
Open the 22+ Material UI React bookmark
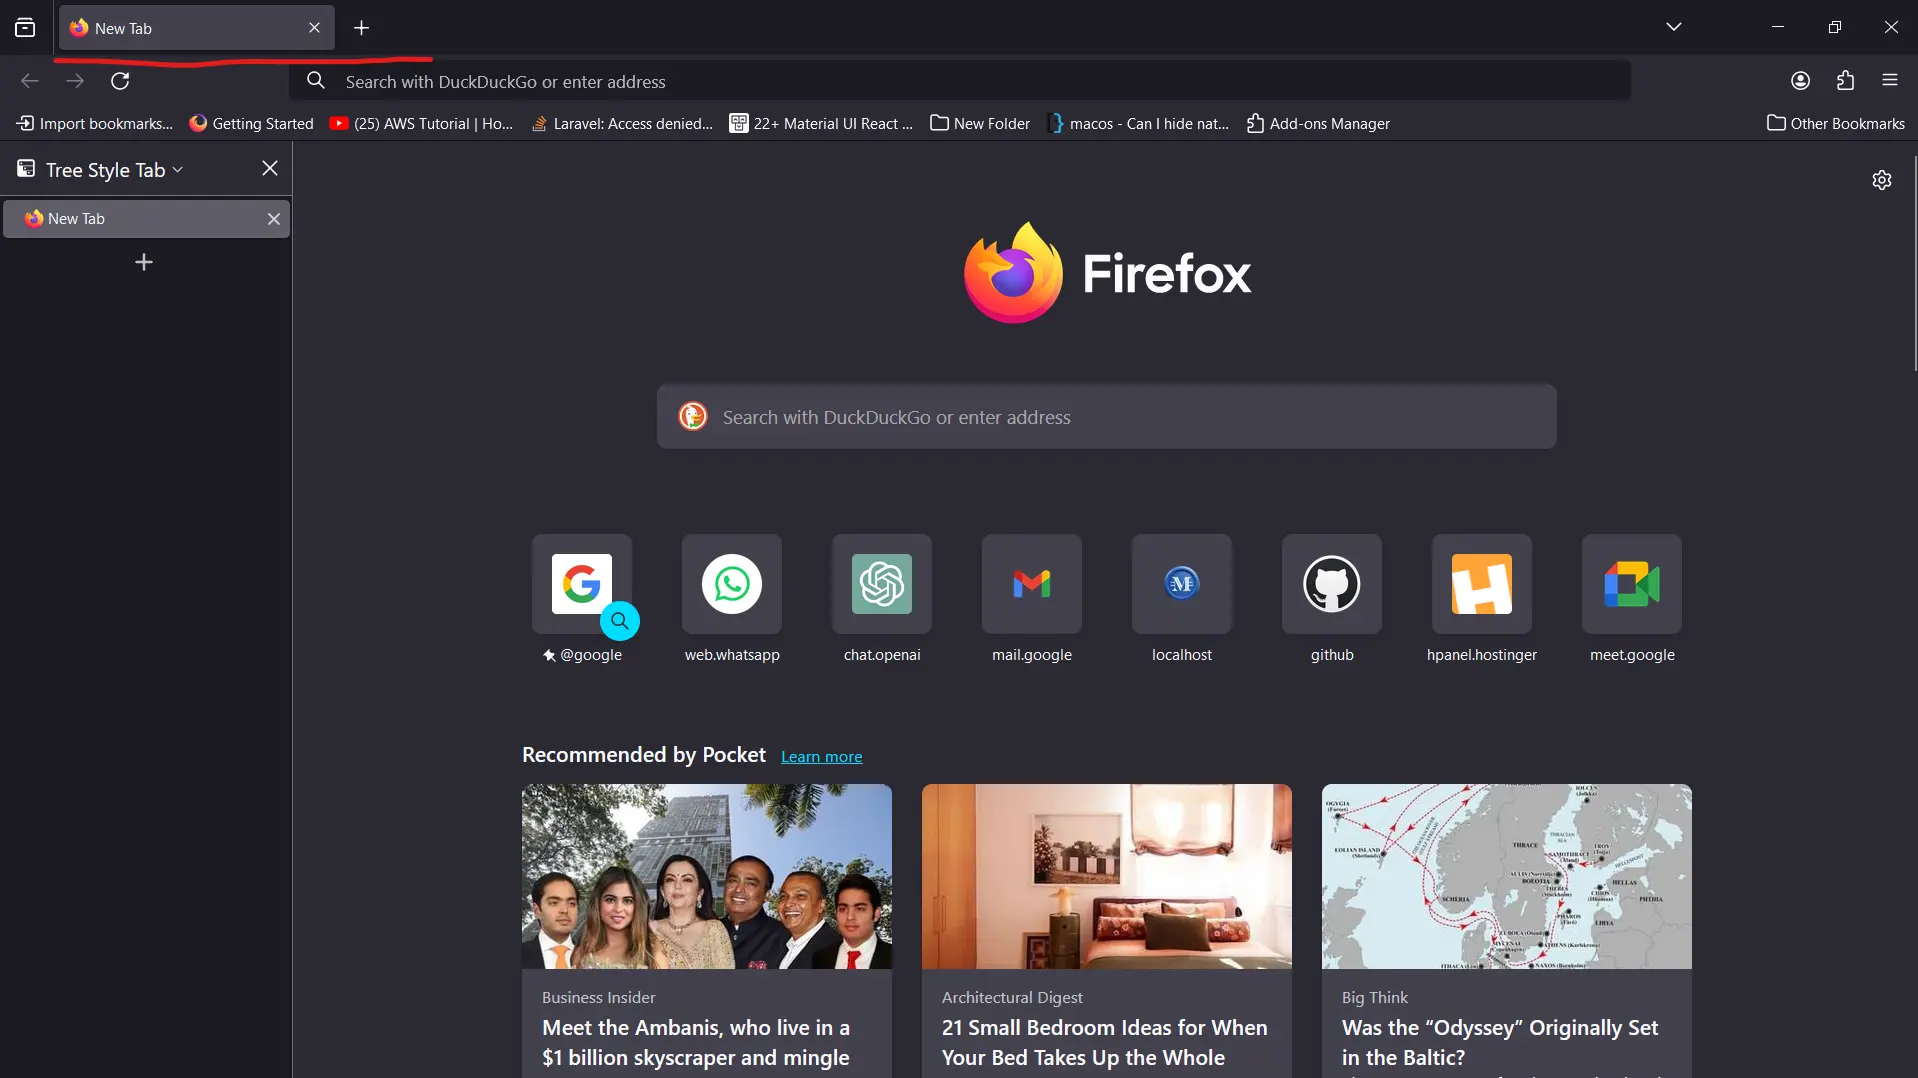pos(821,124)
